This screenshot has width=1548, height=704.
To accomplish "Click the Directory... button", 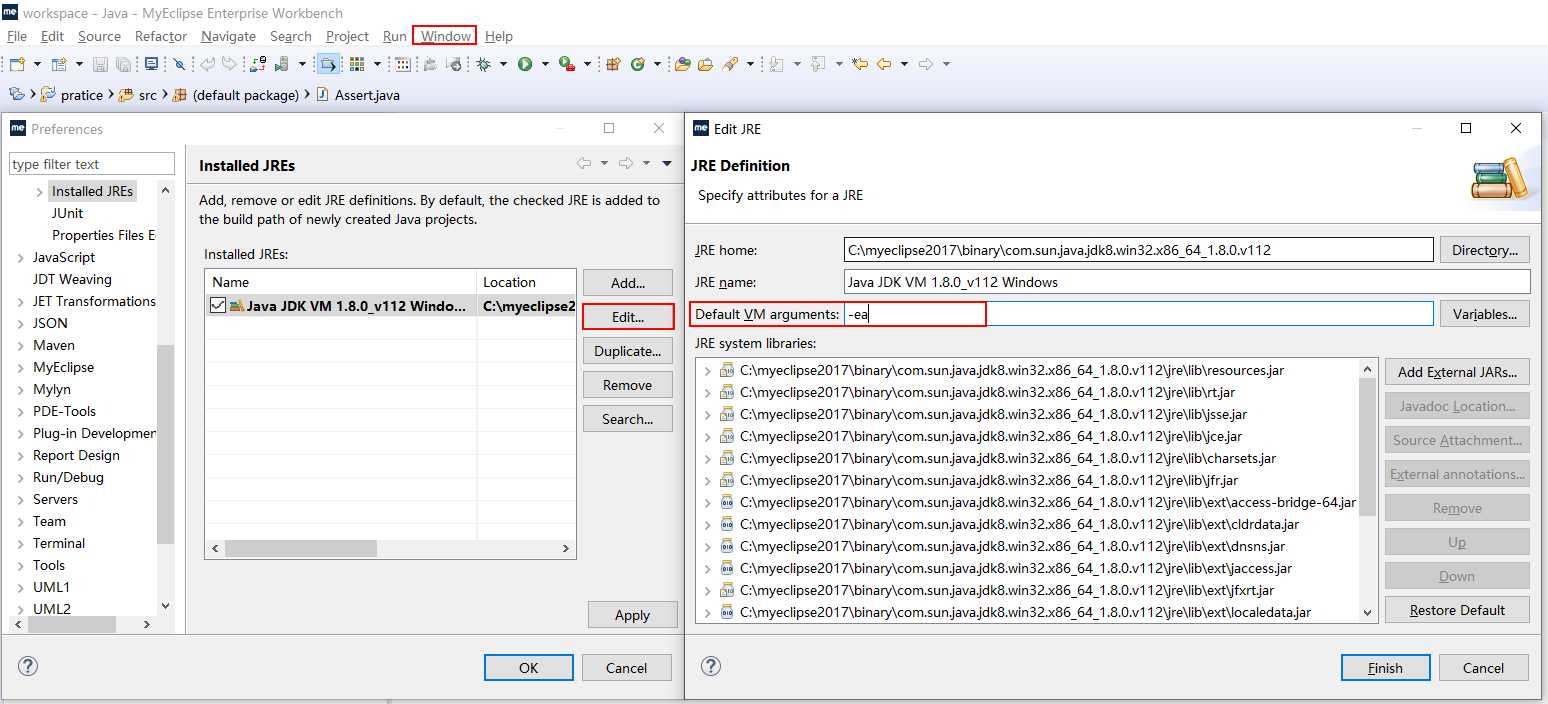I will [1485, 250].
